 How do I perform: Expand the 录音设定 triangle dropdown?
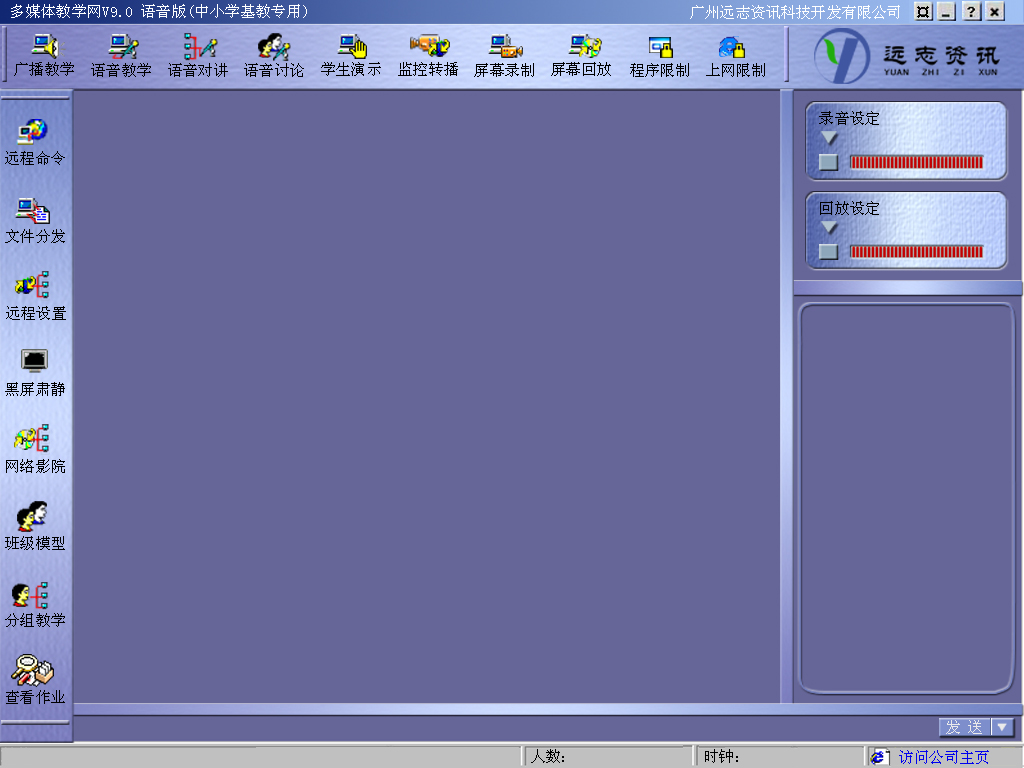tap(829, 138)
